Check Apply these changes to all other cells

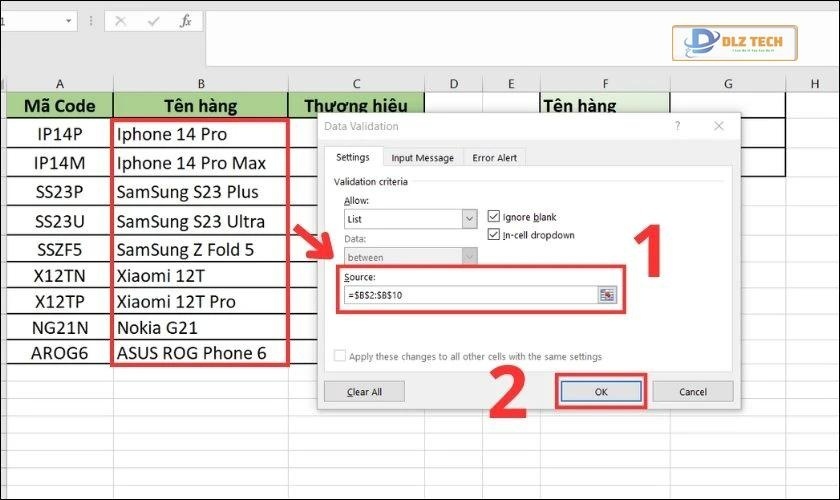[341, 356]
